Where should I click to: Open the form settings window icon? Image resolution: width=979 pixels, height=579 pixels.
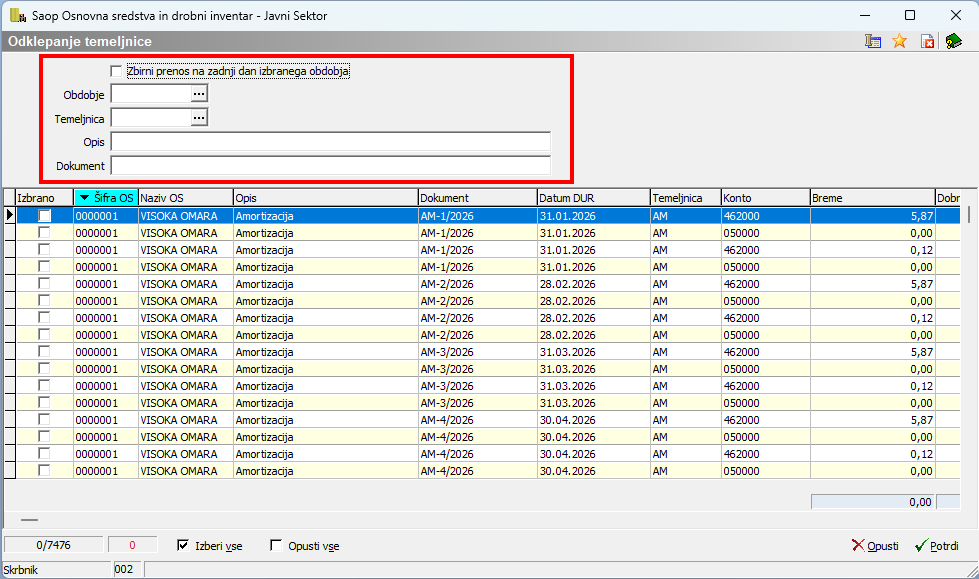873,41
